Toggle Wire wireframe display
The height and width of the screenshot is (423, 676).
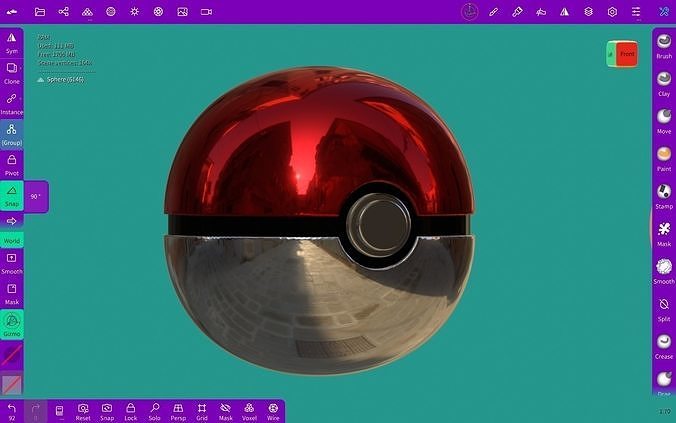273,411
